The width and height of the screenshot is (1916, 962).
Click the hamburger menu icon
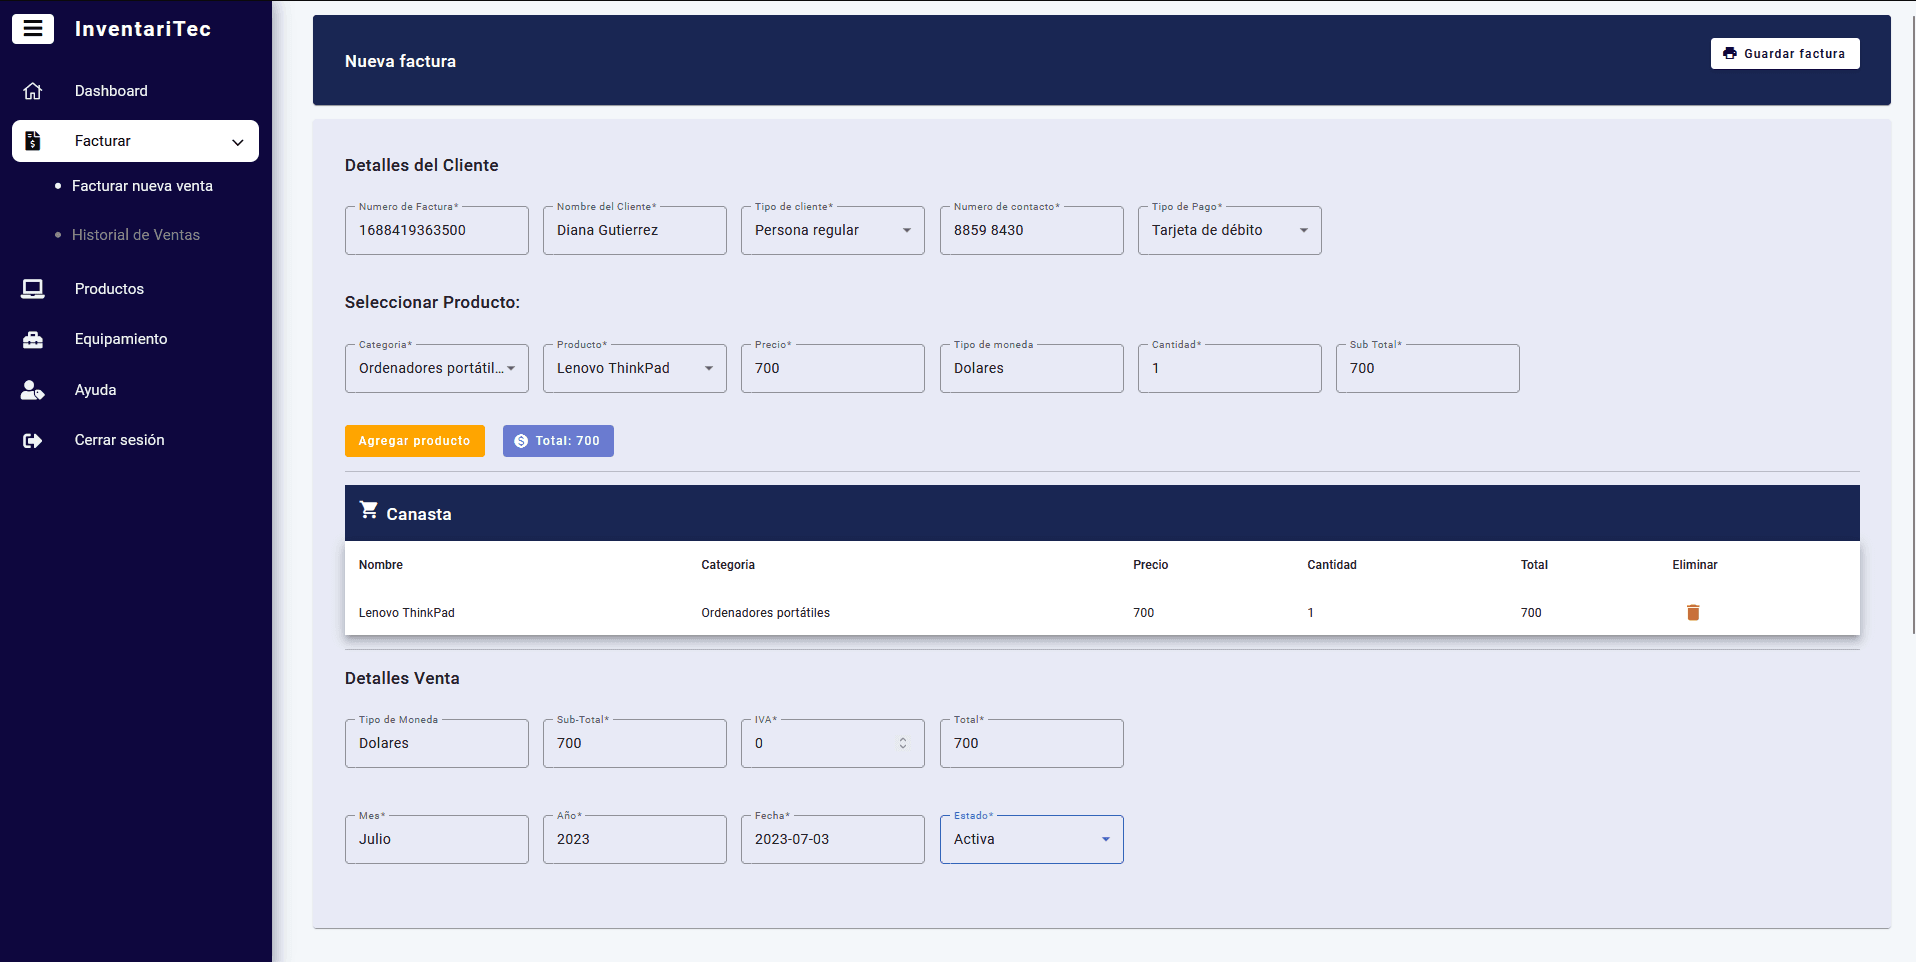[33, 29]
